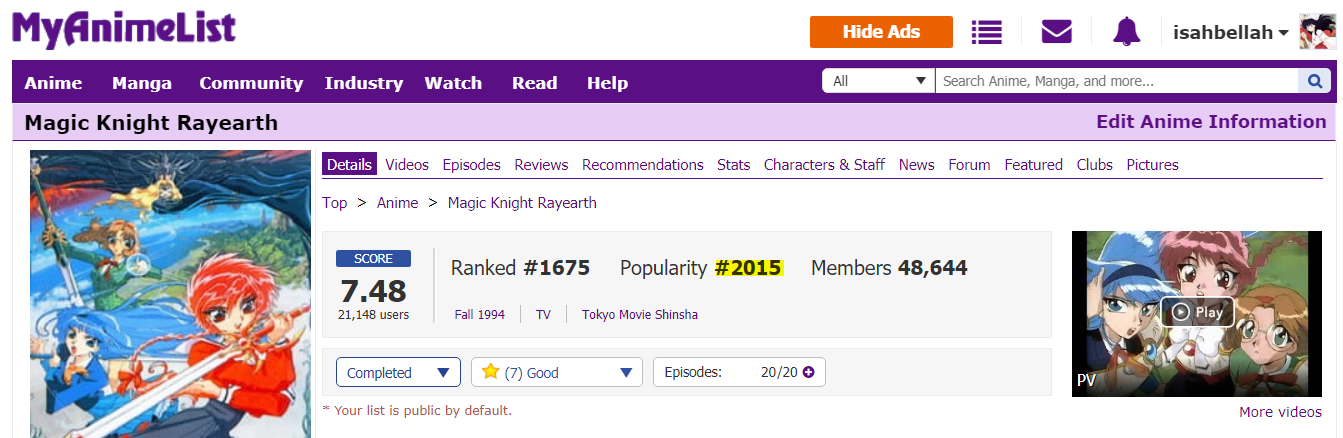Play the PV video thumbnail
The width and height of the screenshot is (1343, 438).
(1197, 312)
